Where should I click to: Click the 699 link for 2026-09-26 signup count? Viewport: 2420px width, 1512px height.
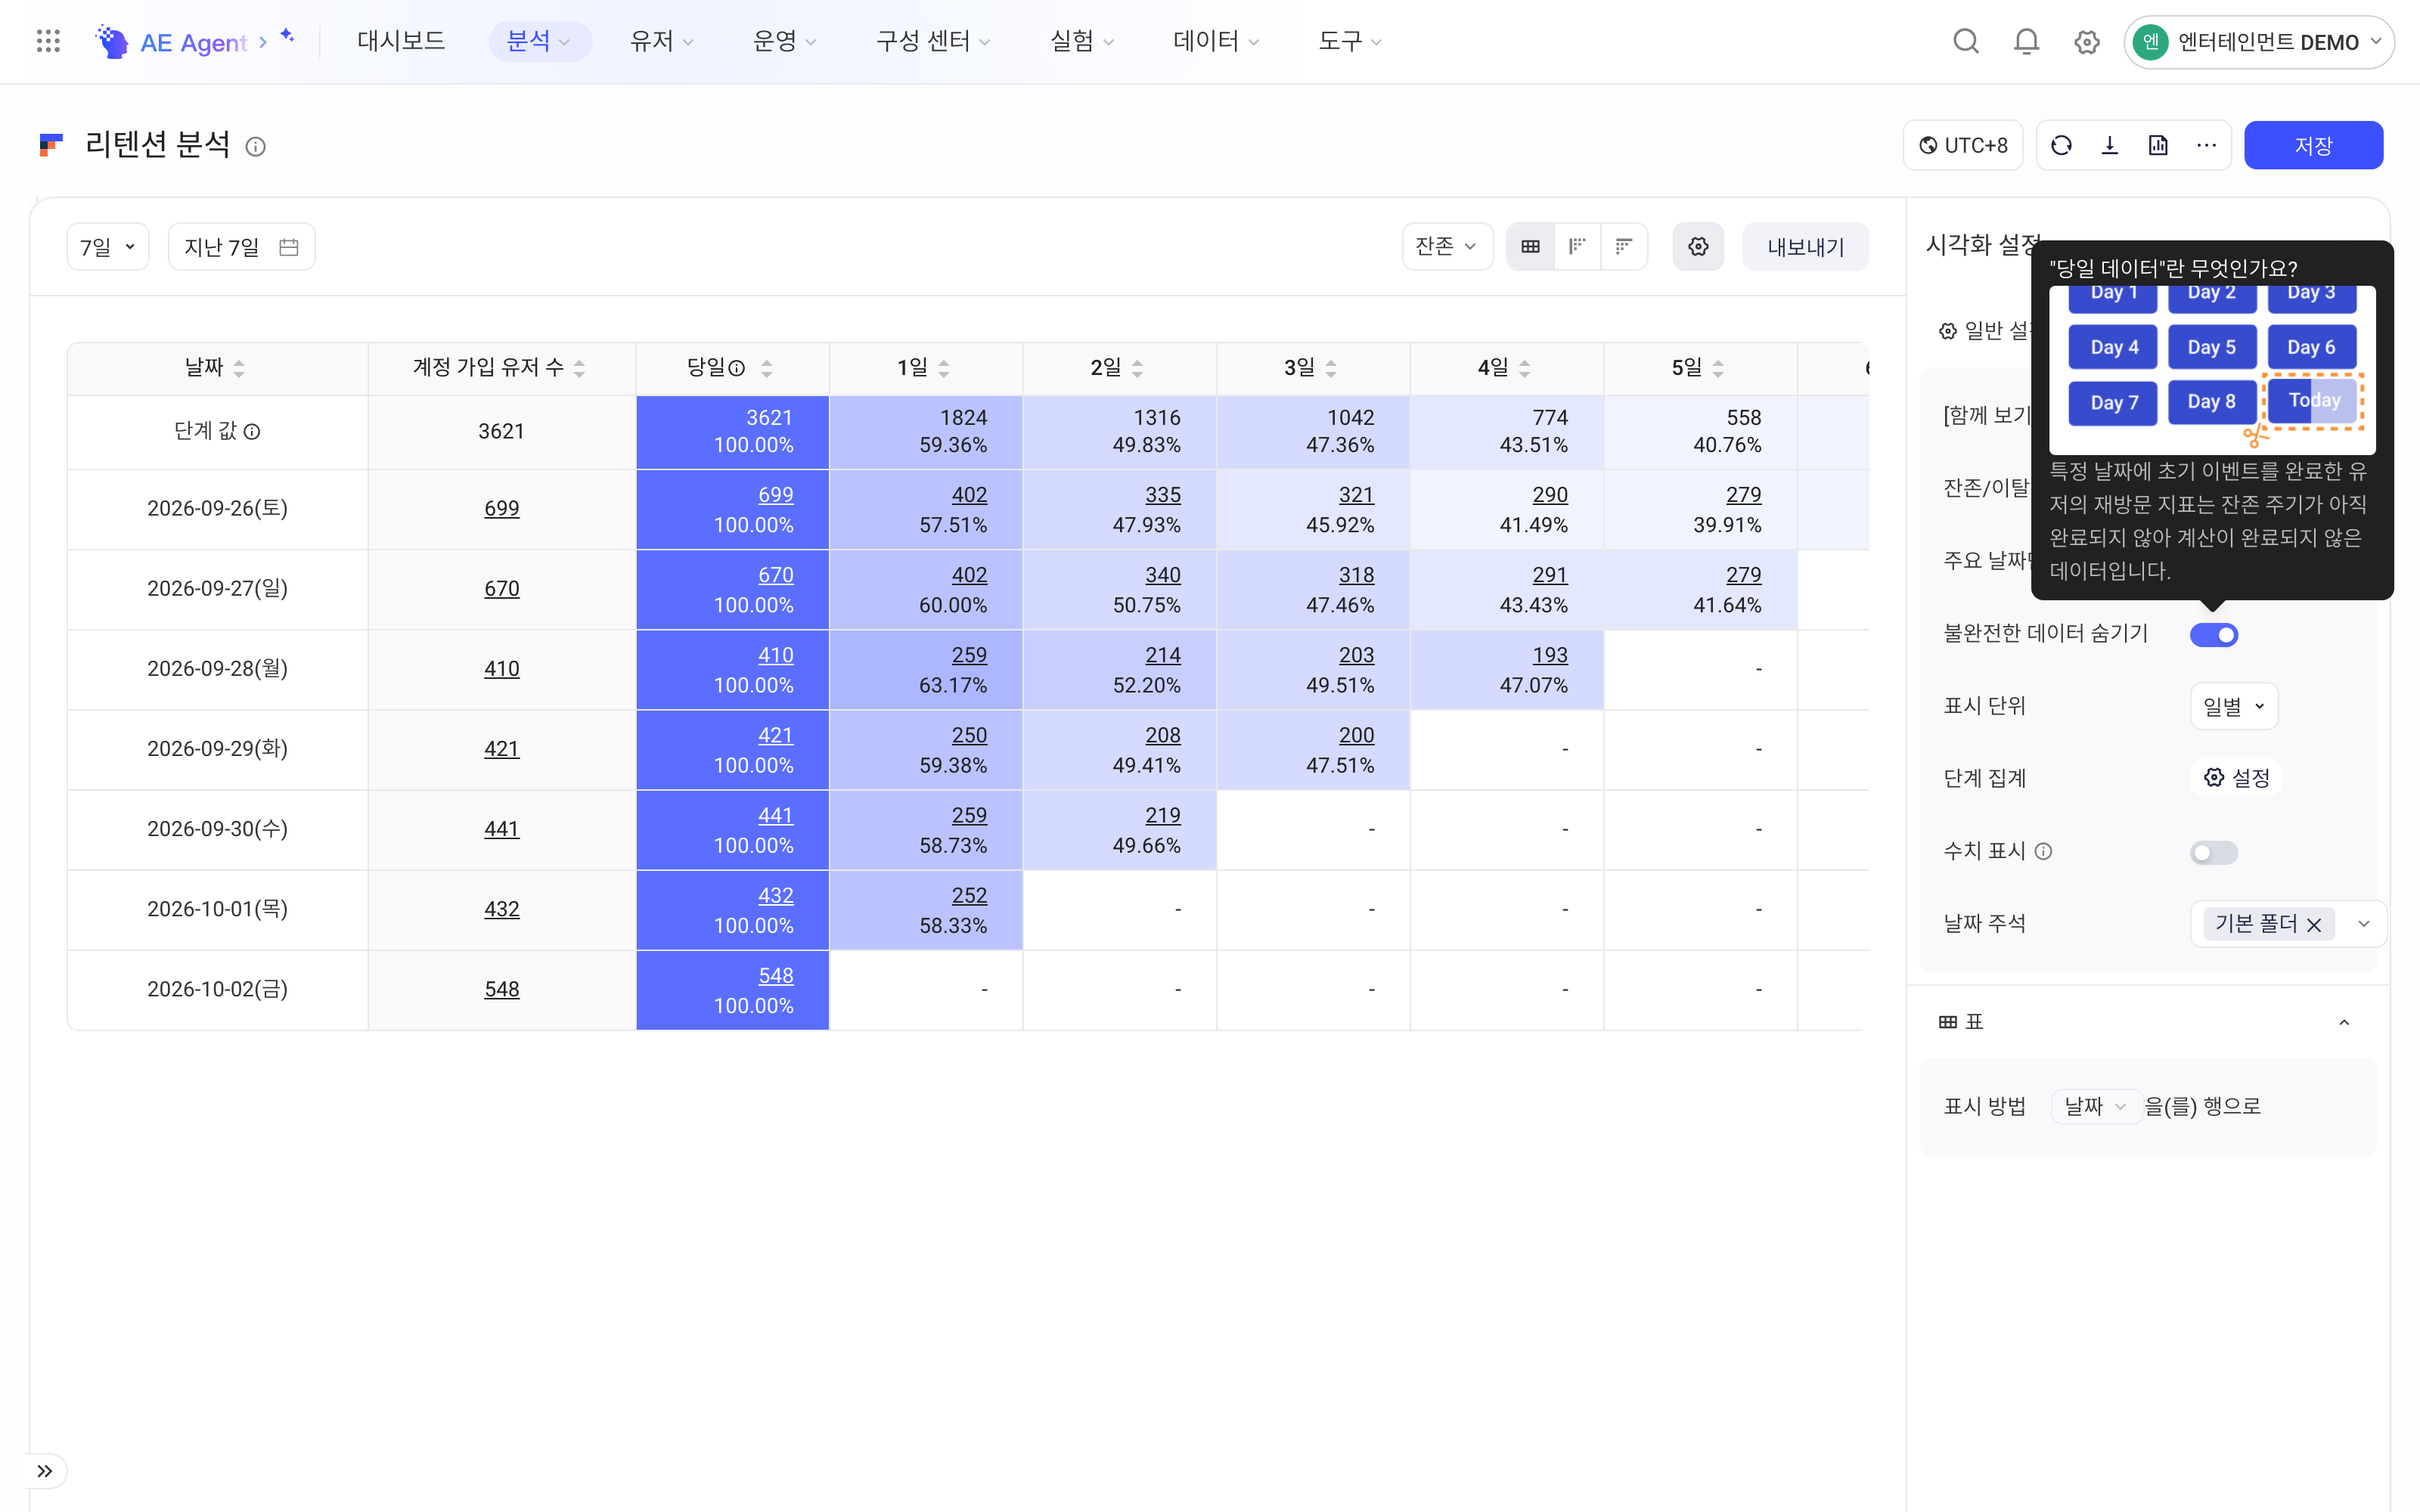tap(502, 509)
